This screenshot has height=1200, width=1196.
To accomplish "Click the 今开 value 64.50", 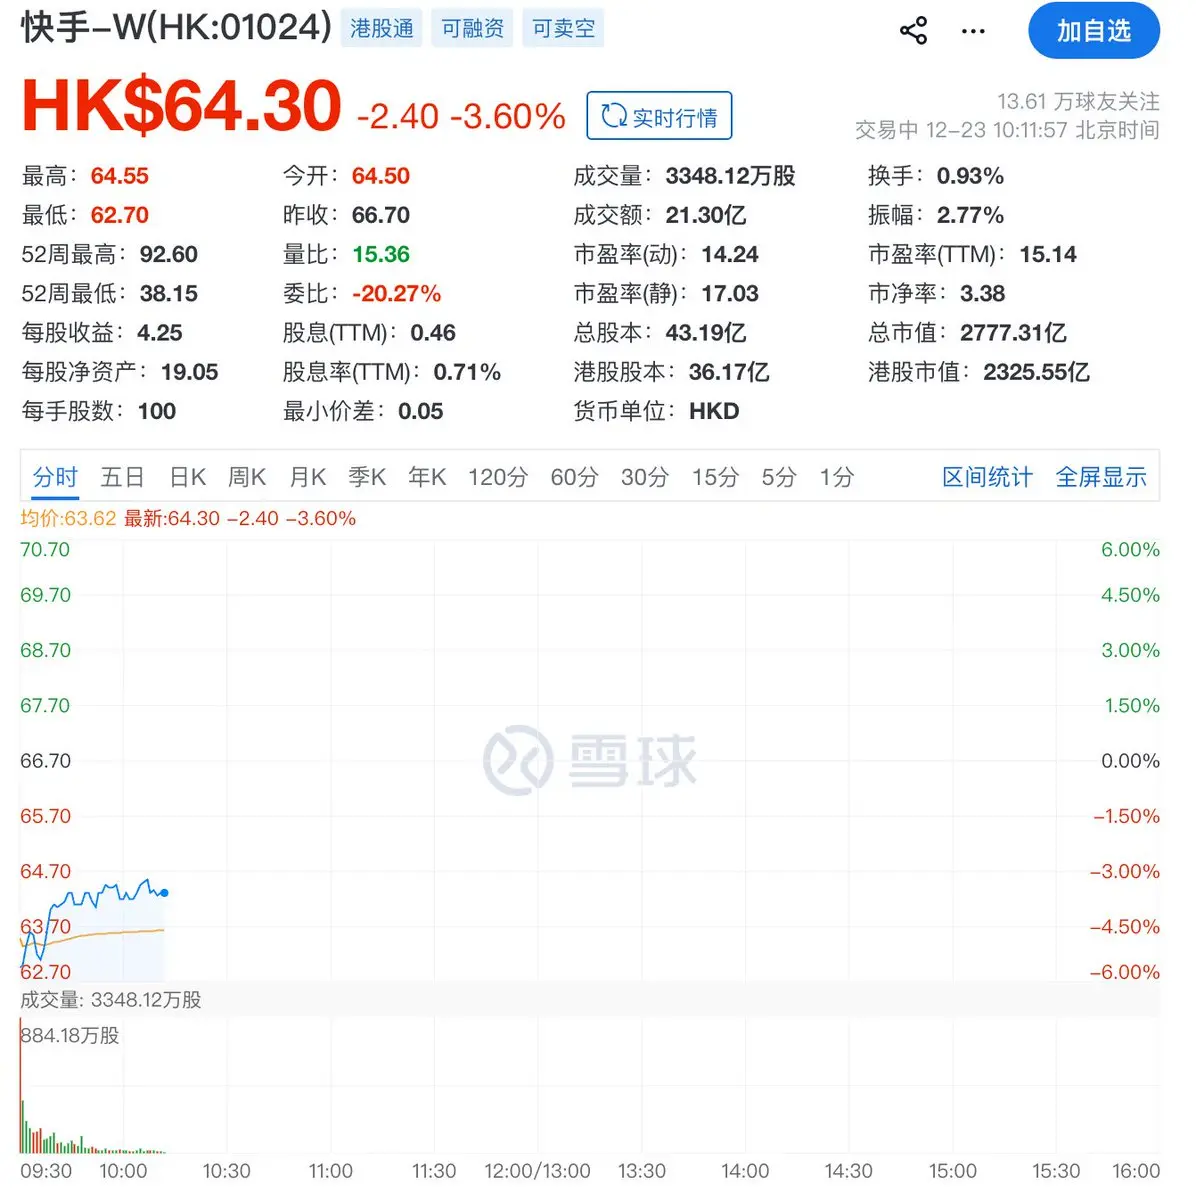I will pos(380,176).
